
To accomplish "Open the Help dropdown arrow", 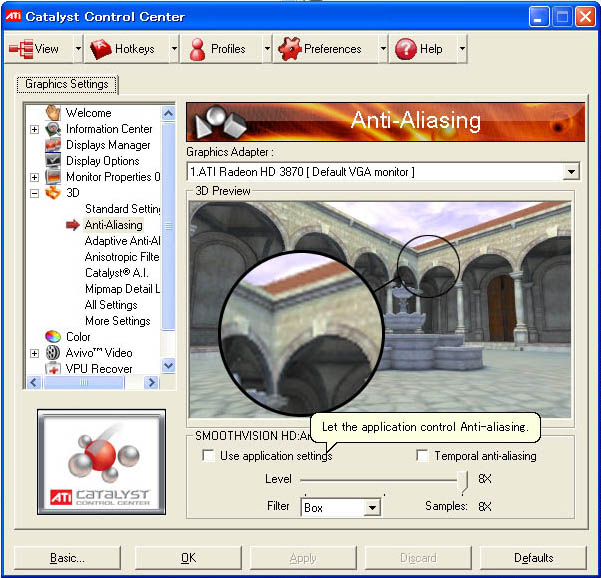I will 462,49.
